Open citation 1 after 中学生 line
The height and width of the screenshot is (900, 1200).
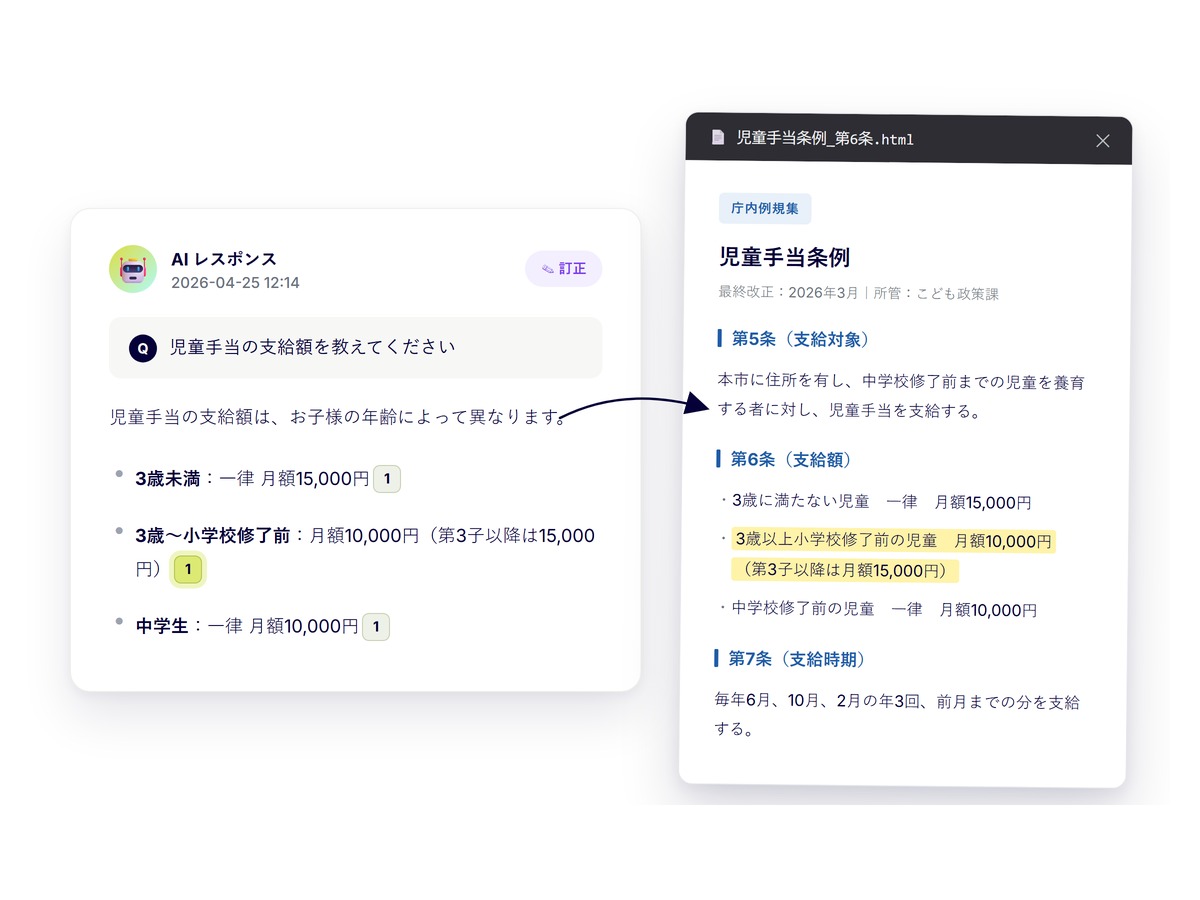point(376,627)
